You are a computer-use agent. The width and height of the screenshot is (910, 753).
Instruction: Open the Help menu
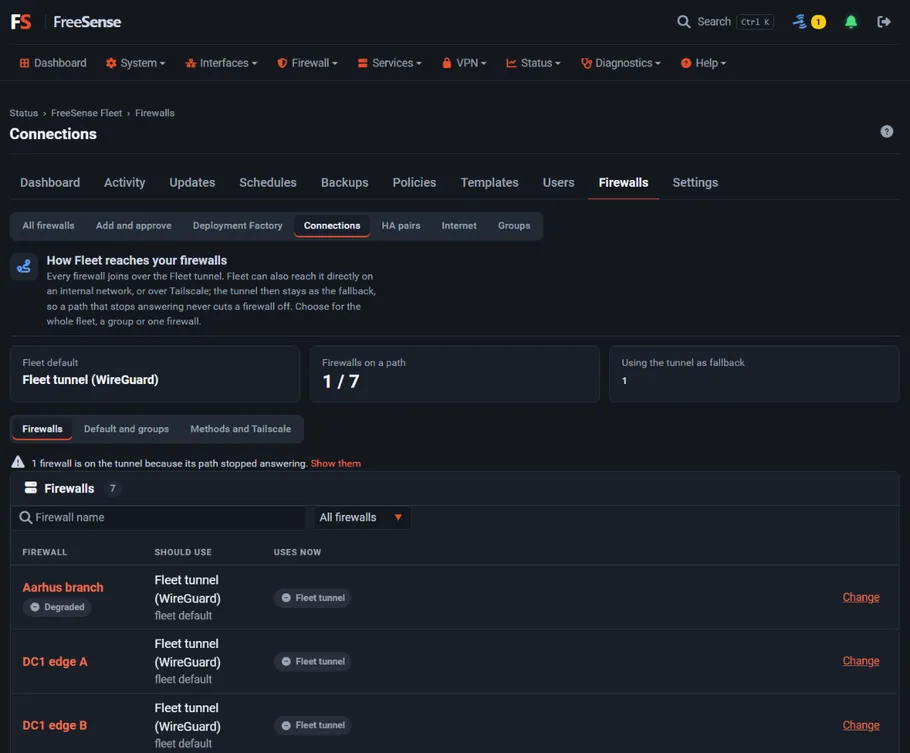pyautogui.click(x=703, y=63)
